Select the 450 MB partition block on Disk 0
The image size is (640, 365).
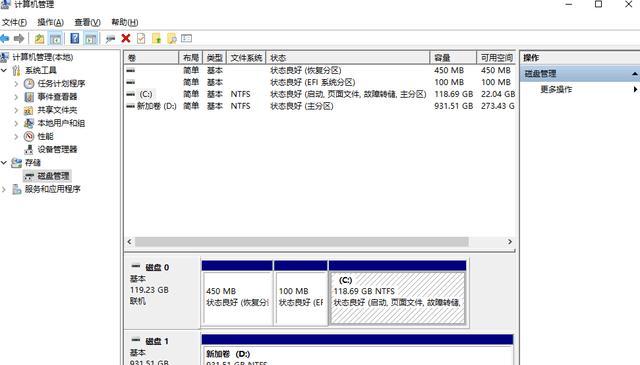(x=237, y=293)
